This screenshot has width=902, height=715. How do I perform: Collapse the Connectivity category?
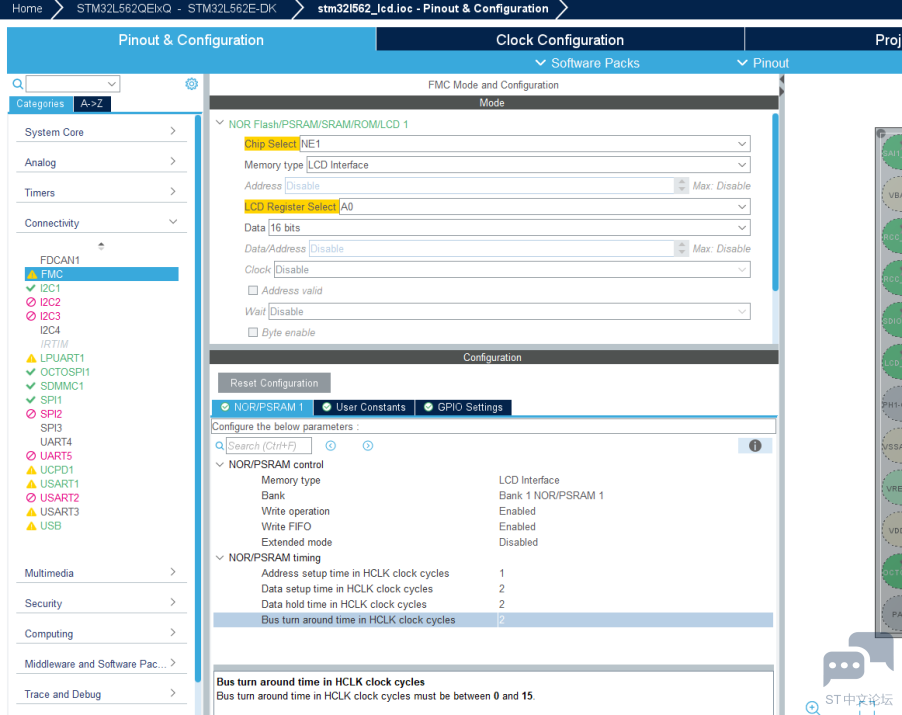(173, 221)
